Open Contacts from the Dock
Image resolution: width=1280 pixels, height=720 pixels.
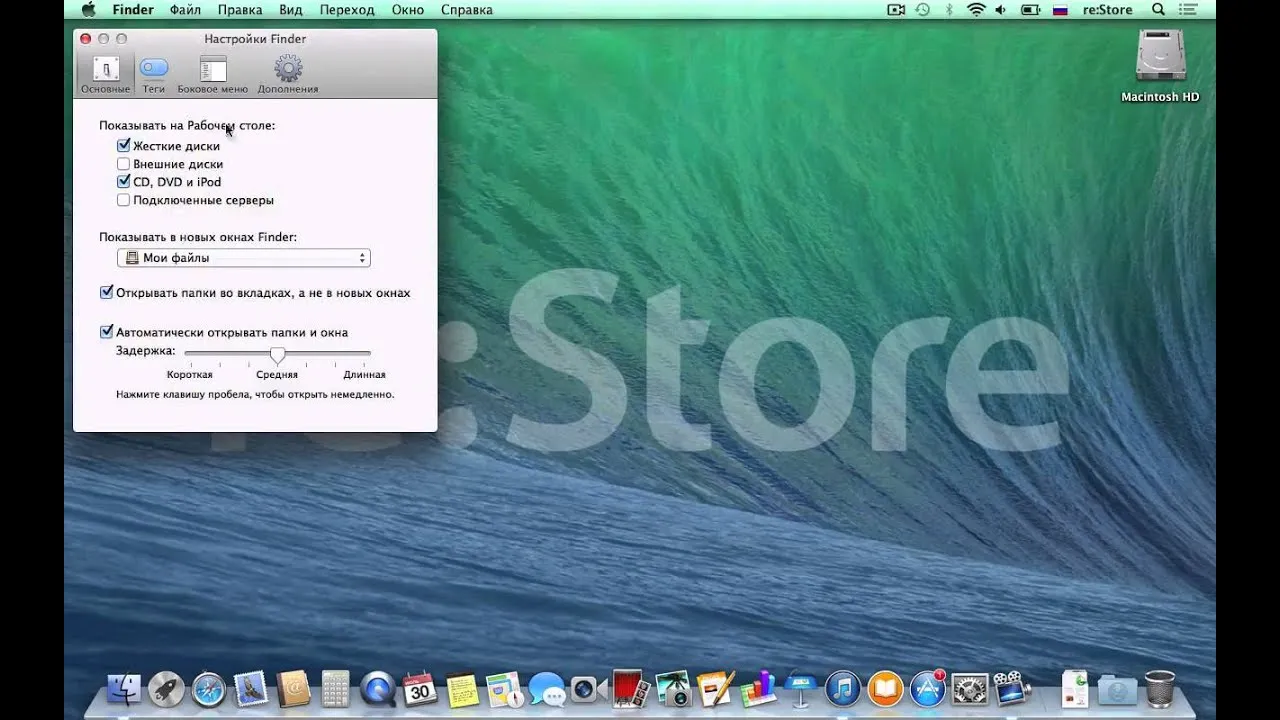[294, 688]
